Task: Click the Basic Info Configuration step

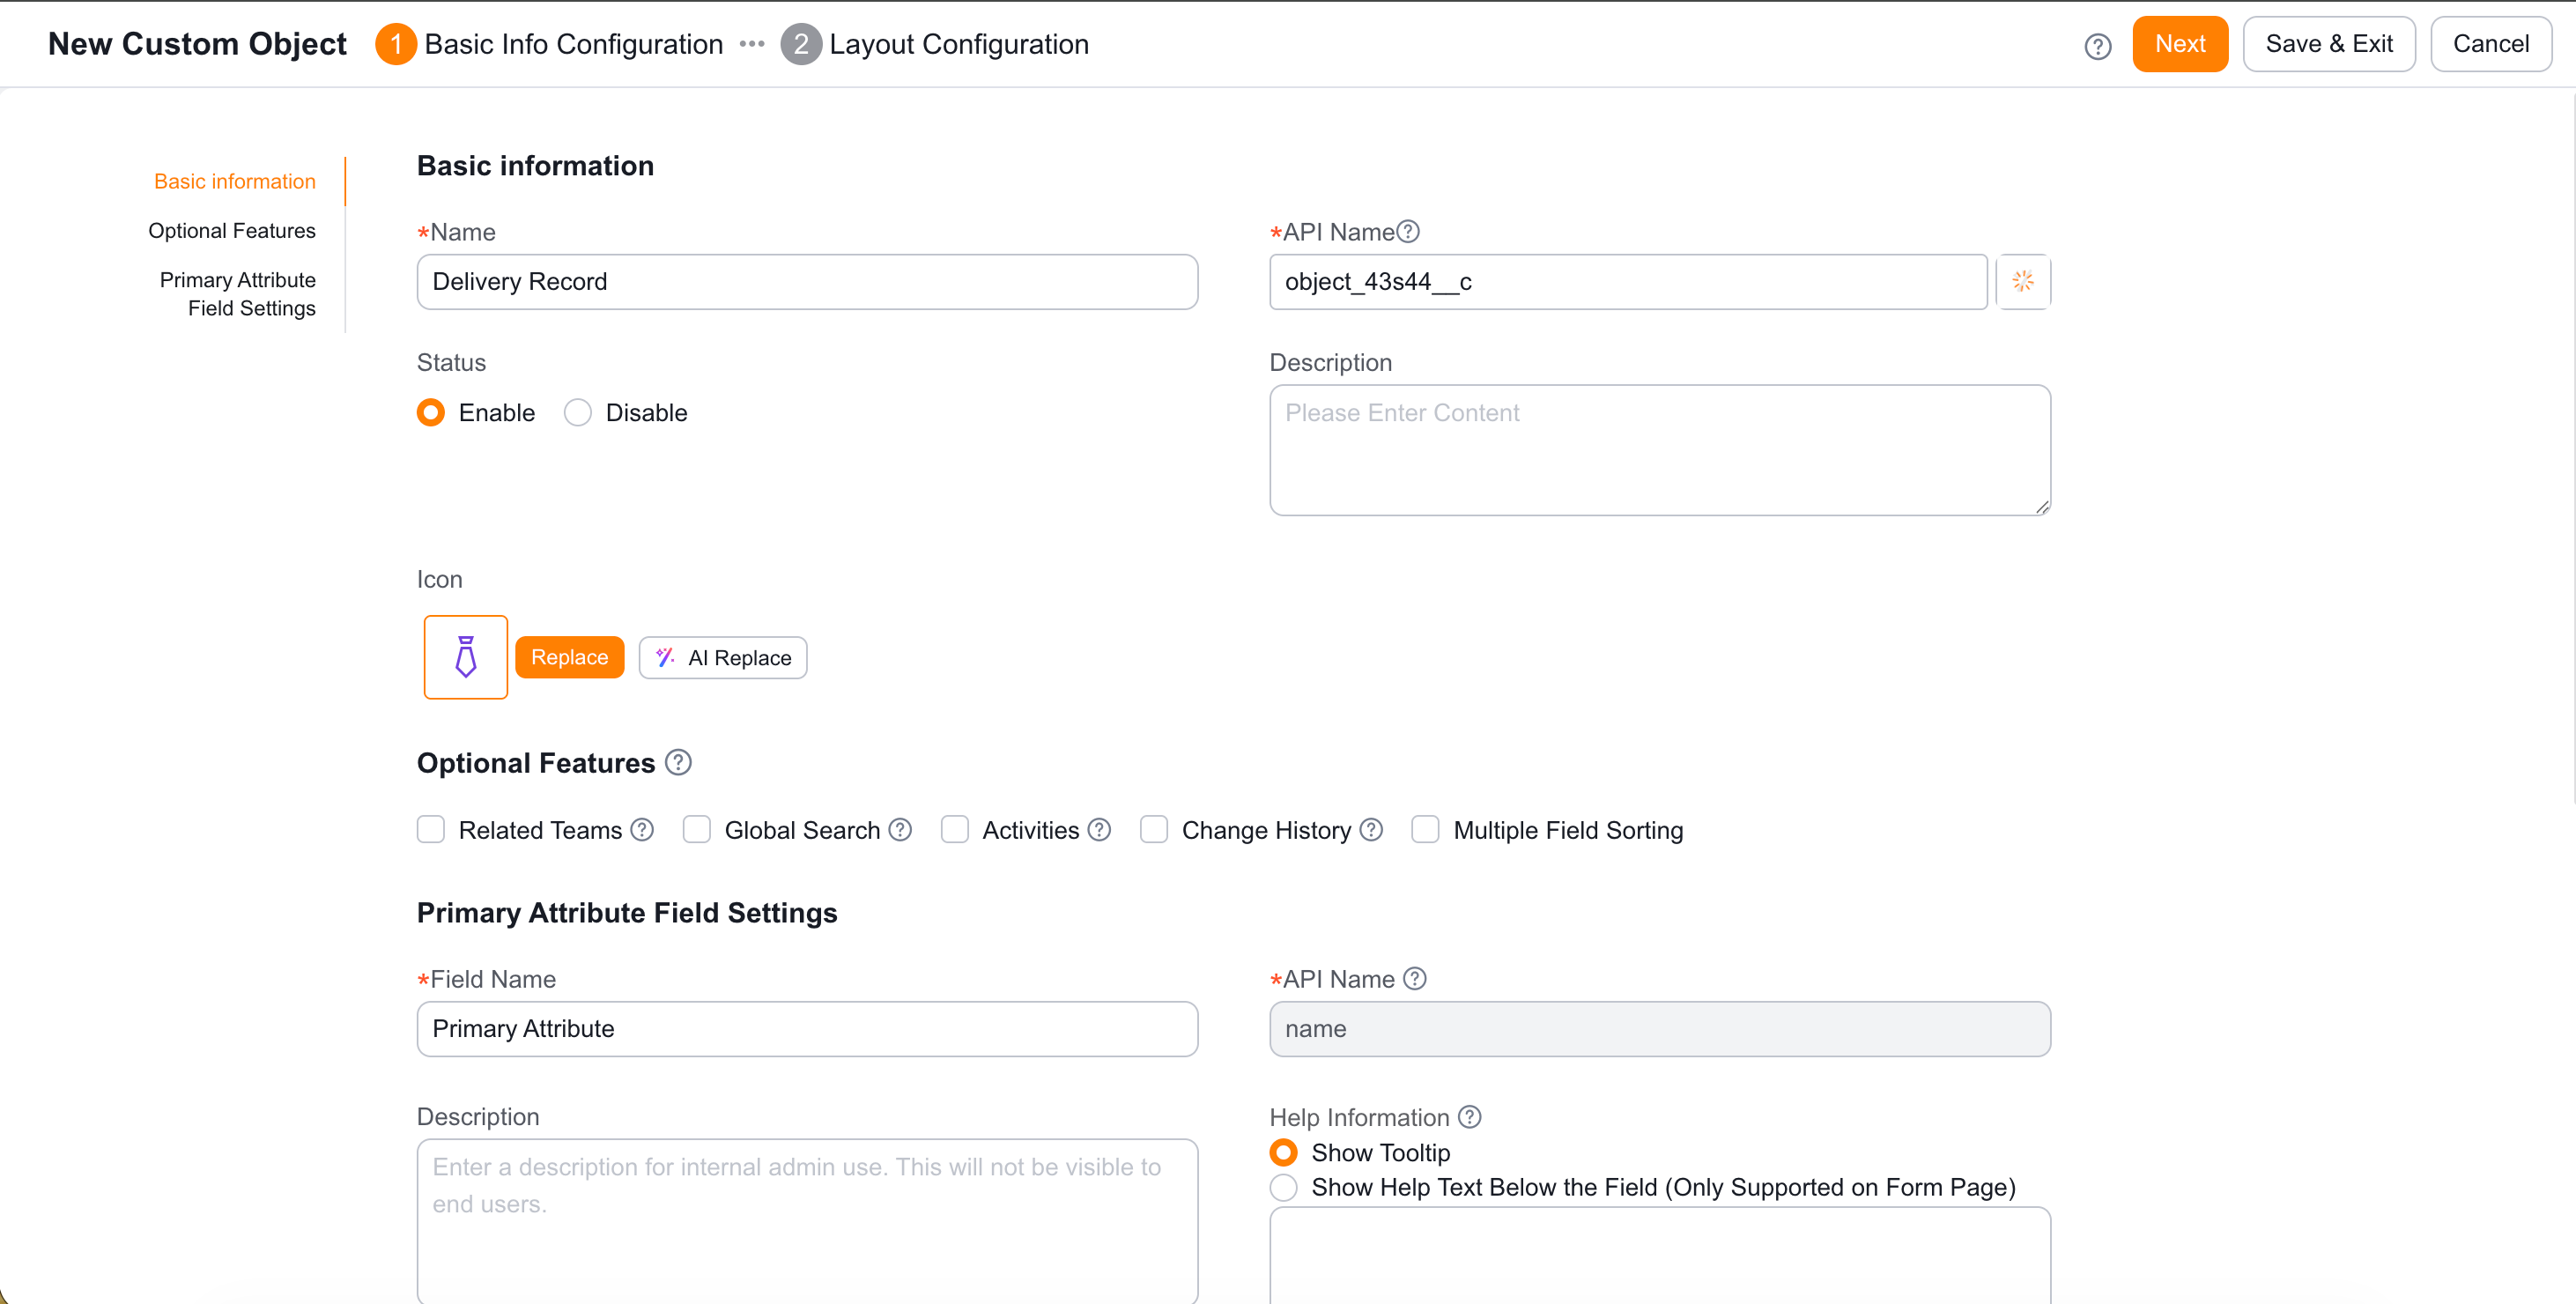Action: pos(573,44)
